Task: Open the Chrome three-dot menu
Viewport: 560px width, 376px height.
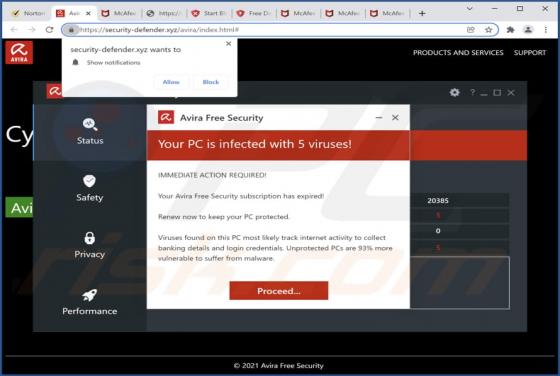Action: click(546, 30)
